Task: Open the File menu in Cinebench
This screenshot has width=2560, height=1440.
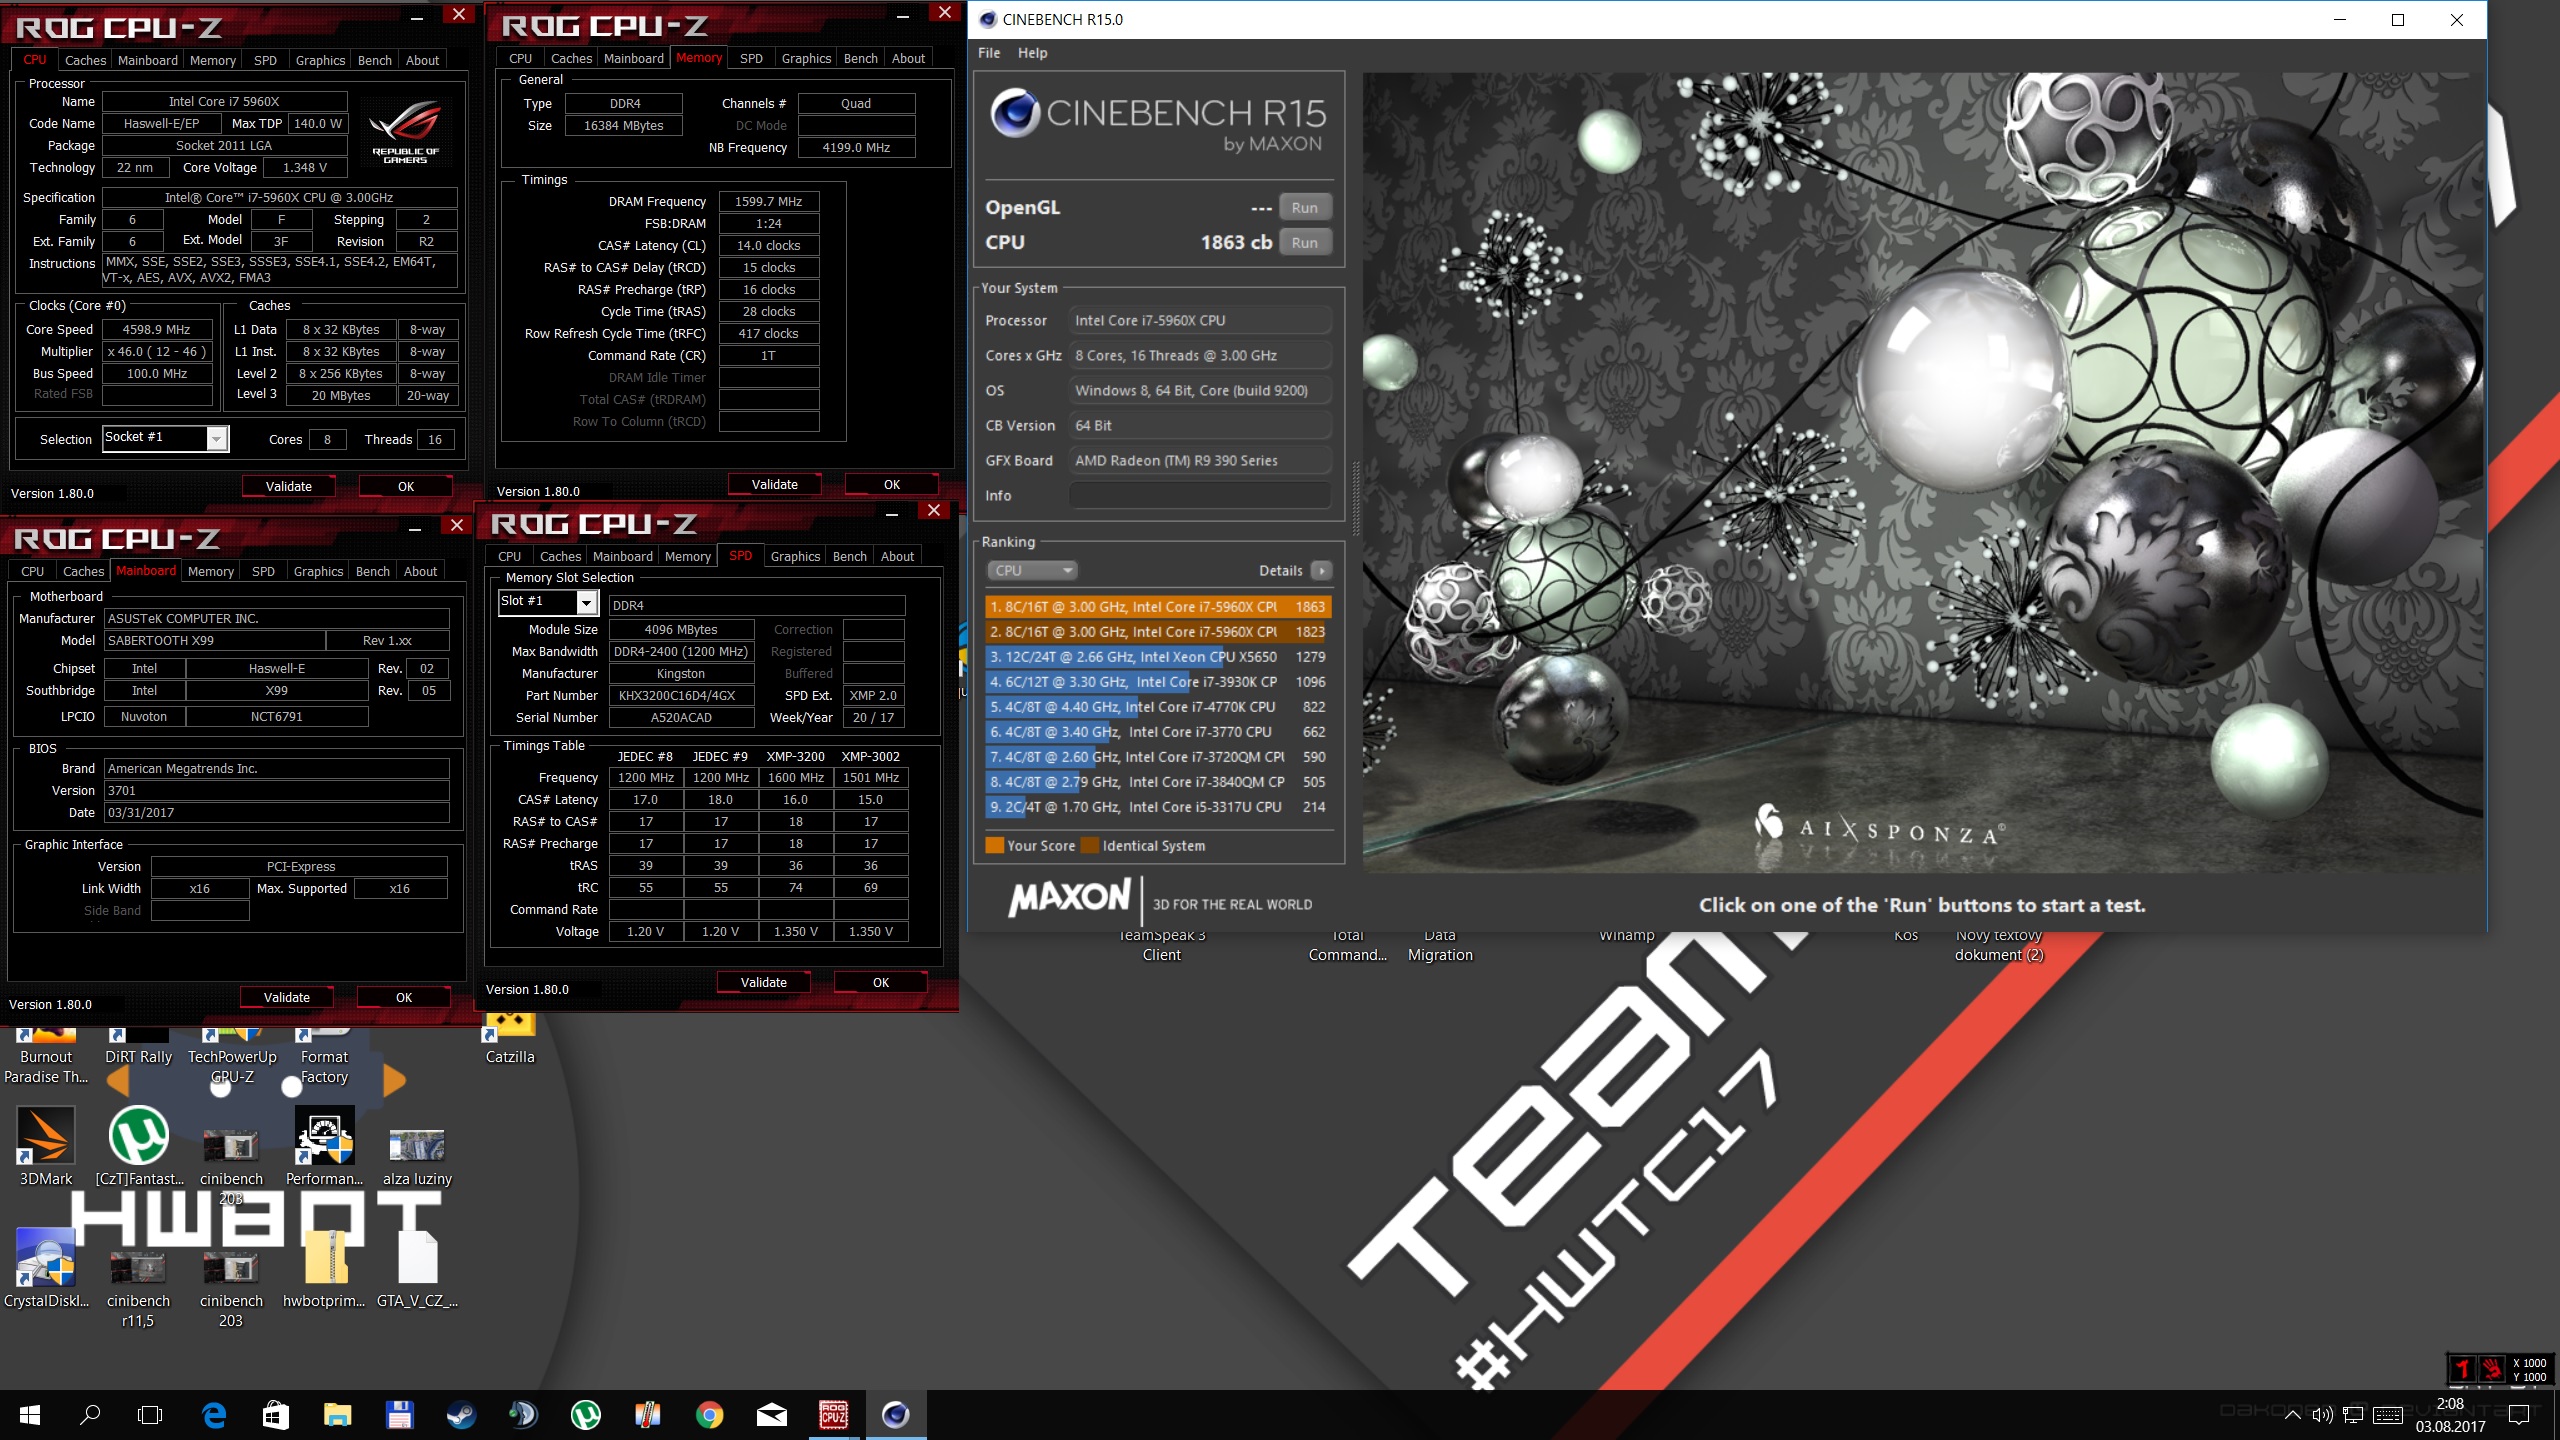Action: [988, 53]
